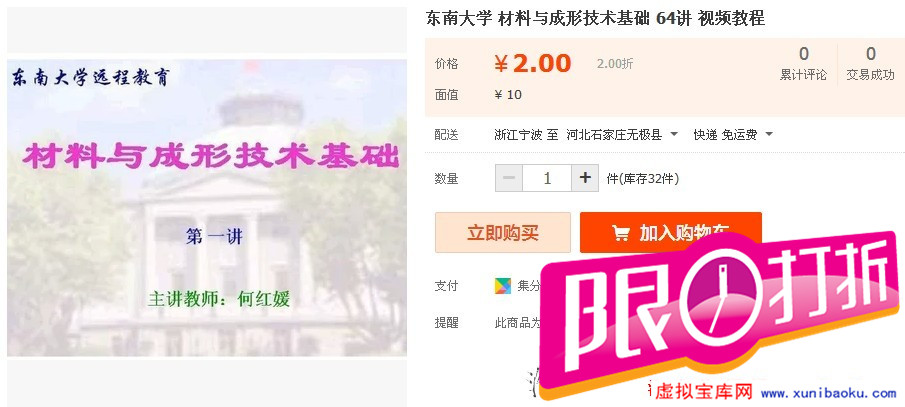Click the 虚拟宝库网 watermark text
This screenshot has height=407, width=905.
704,393
